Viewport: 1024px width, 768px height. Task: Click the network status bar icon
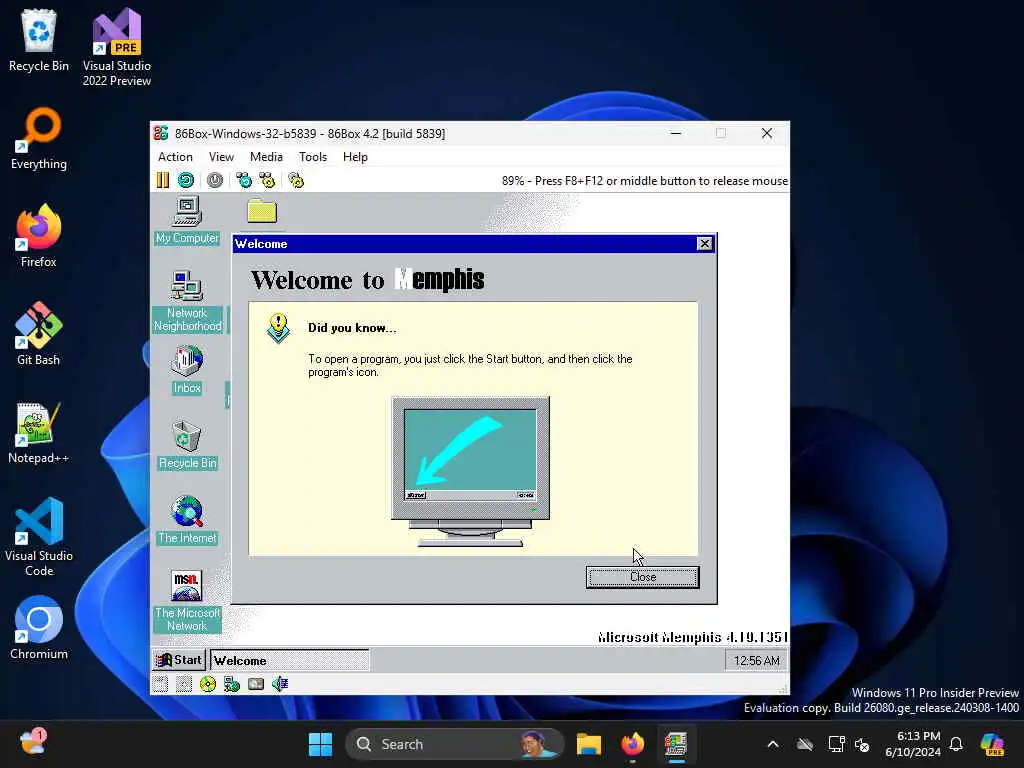(x=232, y=684)
